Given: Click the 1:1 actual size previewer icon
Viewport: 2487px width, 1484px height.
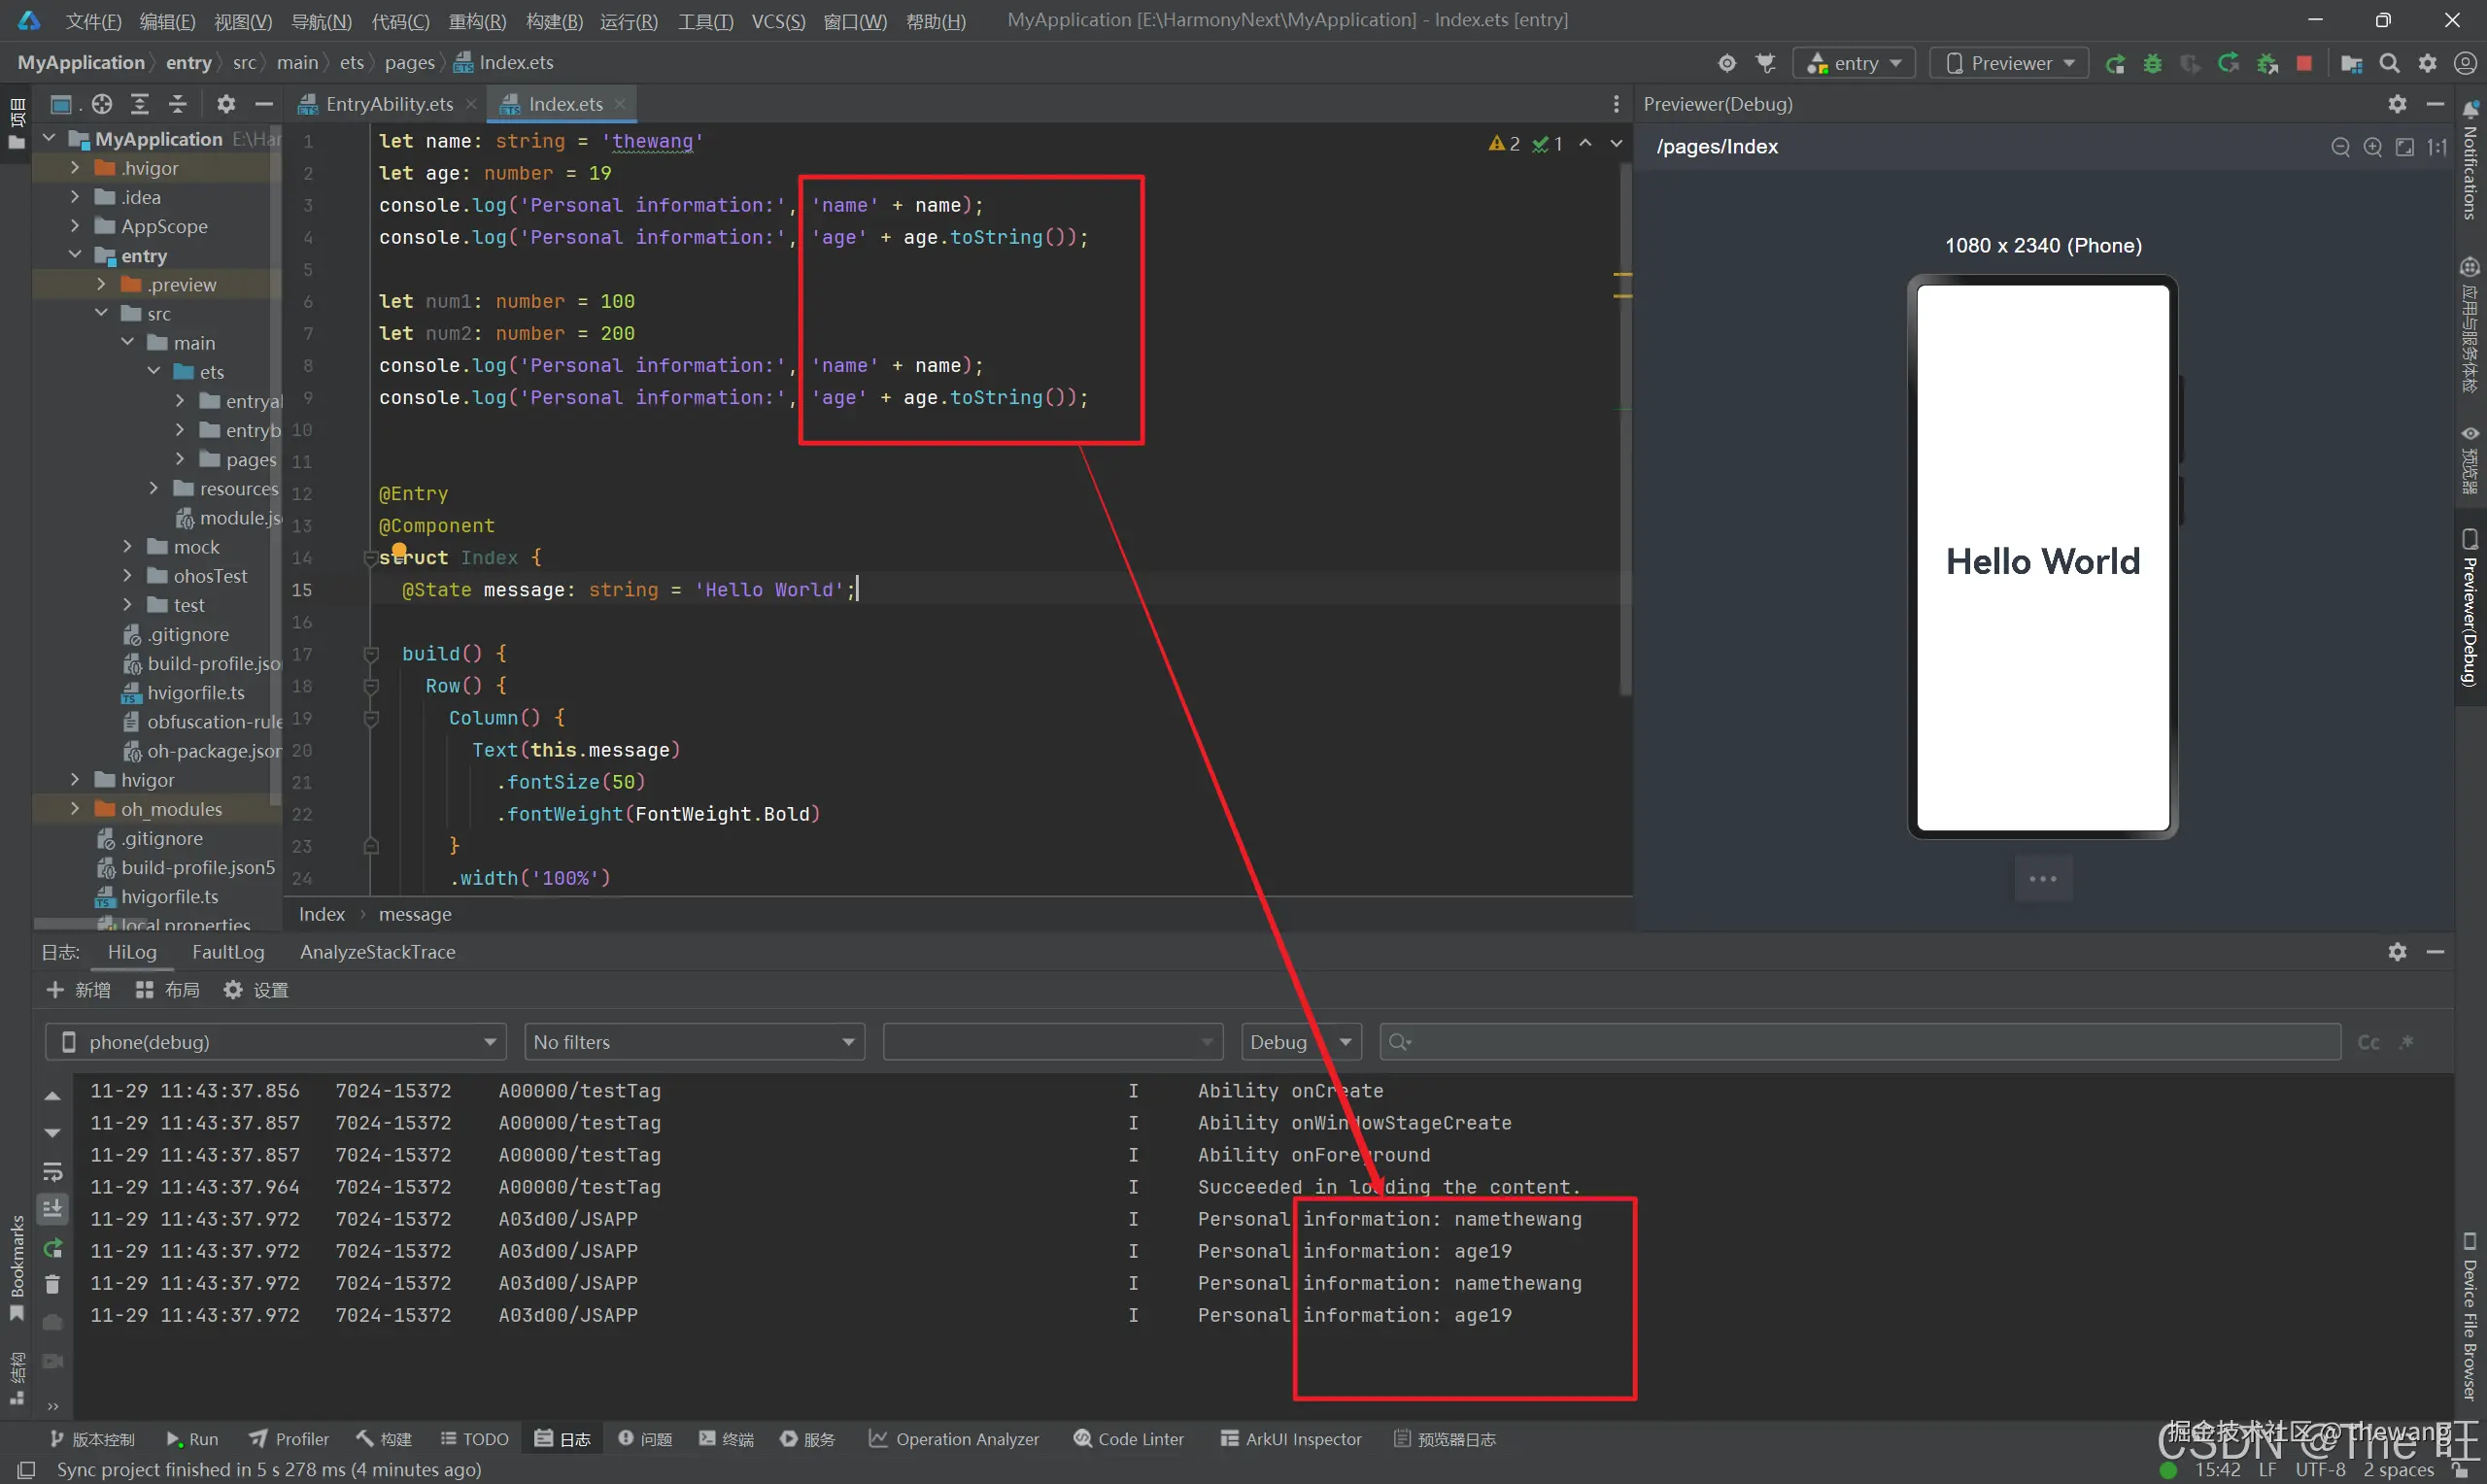Looking at the screenshot, I should point(2437,147).
